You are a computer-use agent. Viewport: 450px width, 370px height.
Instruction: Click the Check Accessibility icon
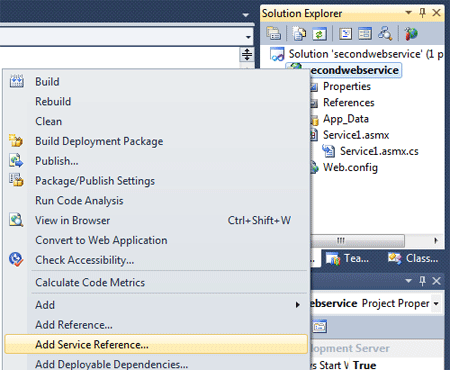[x=16, y=259]
